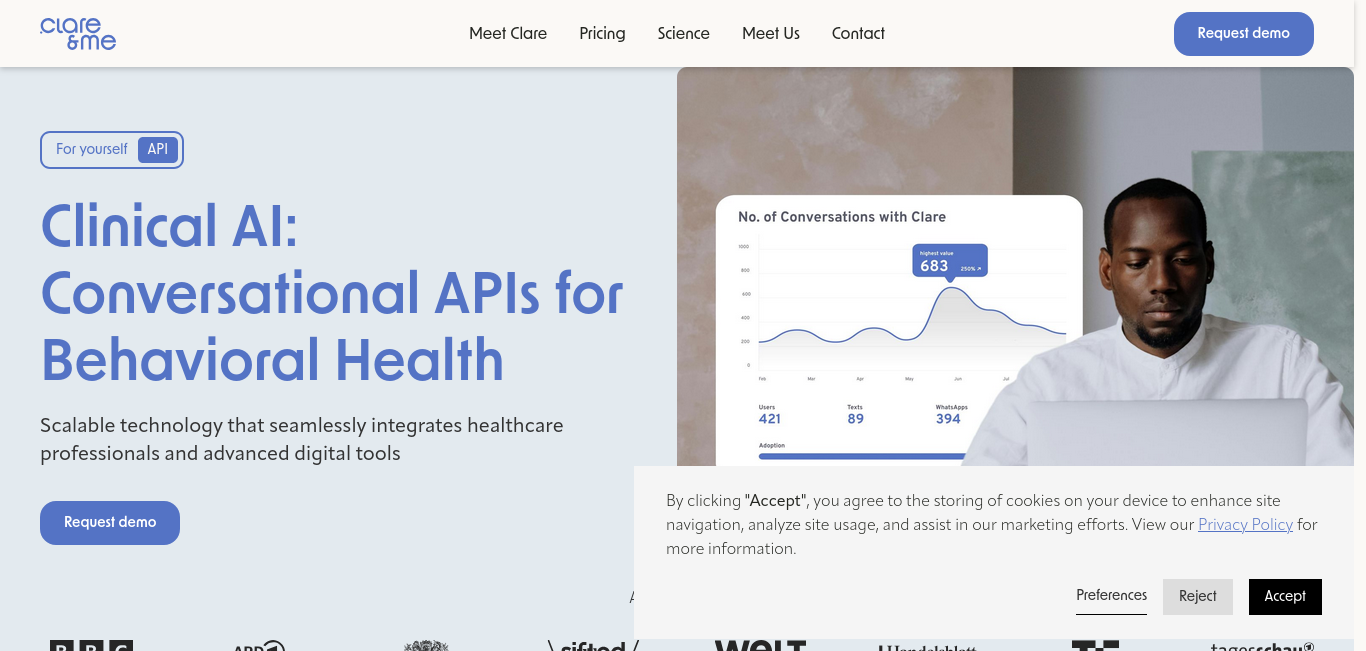
Task: Open the Contact page
Action: [x=858, y=33]
